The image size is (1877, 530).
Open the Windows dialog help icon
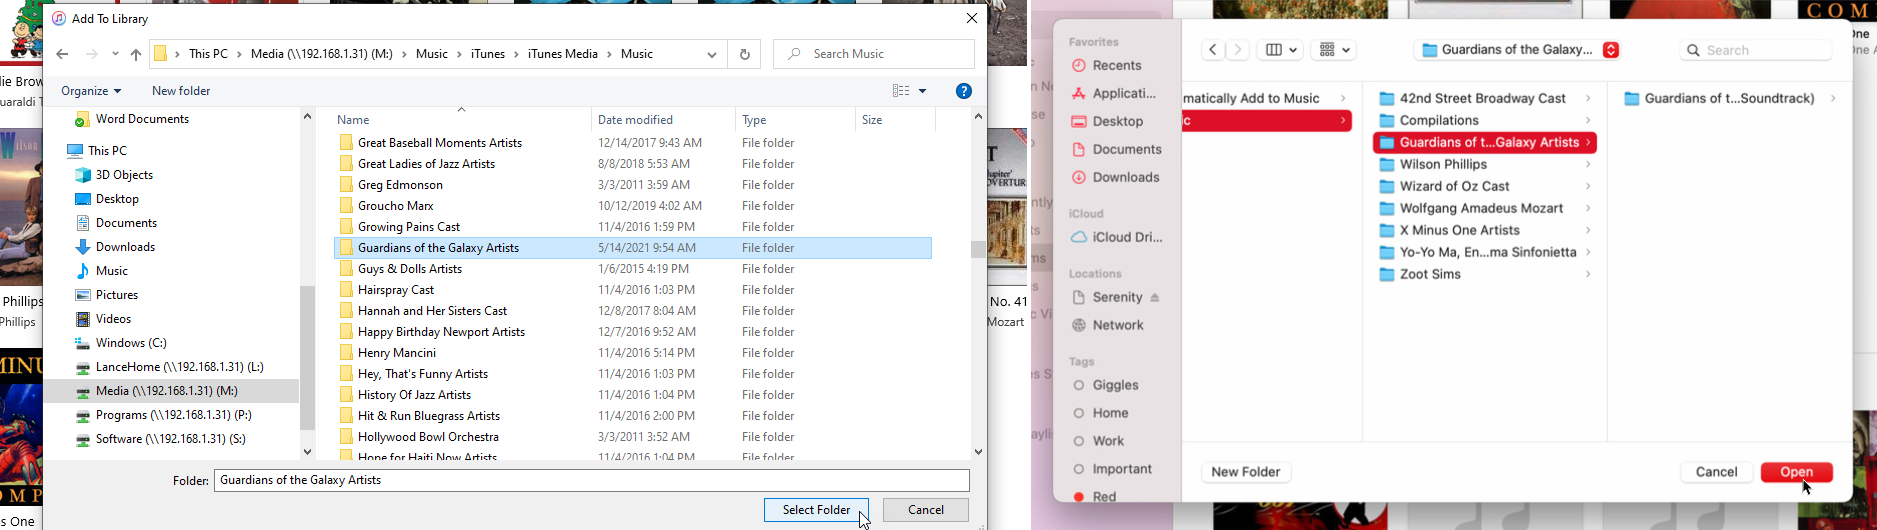pos(964,91)
